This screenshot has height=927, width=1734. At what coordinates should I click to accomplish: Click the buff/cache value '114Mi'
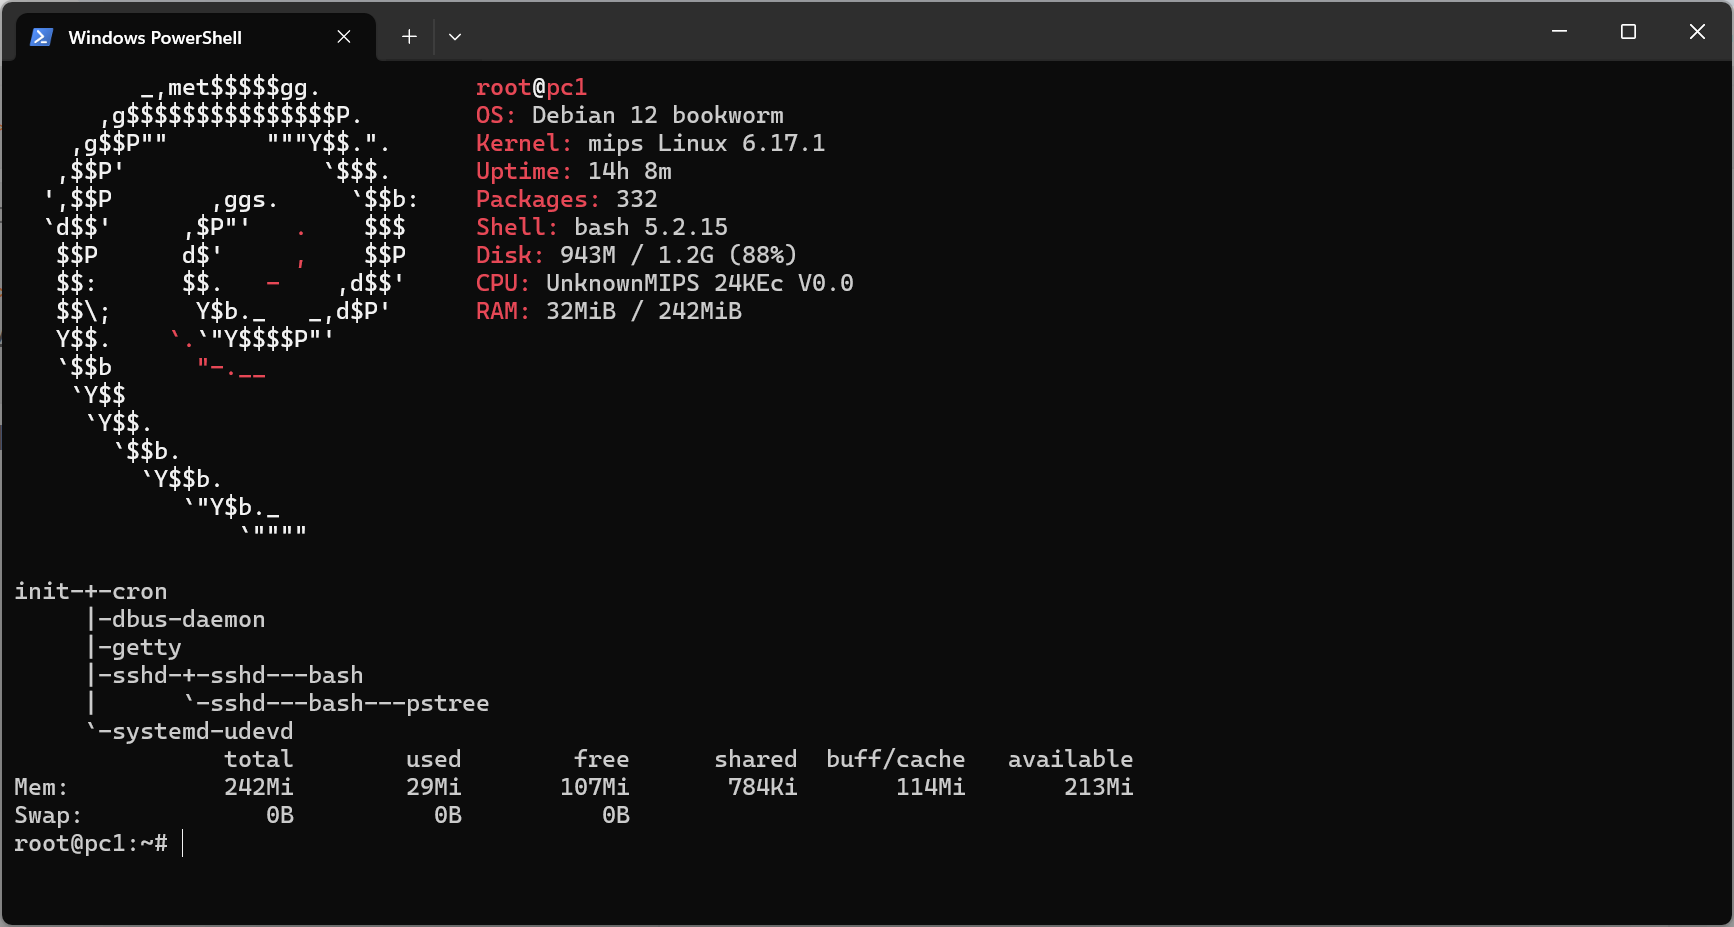pyautogui.click(x=931, y=787)
